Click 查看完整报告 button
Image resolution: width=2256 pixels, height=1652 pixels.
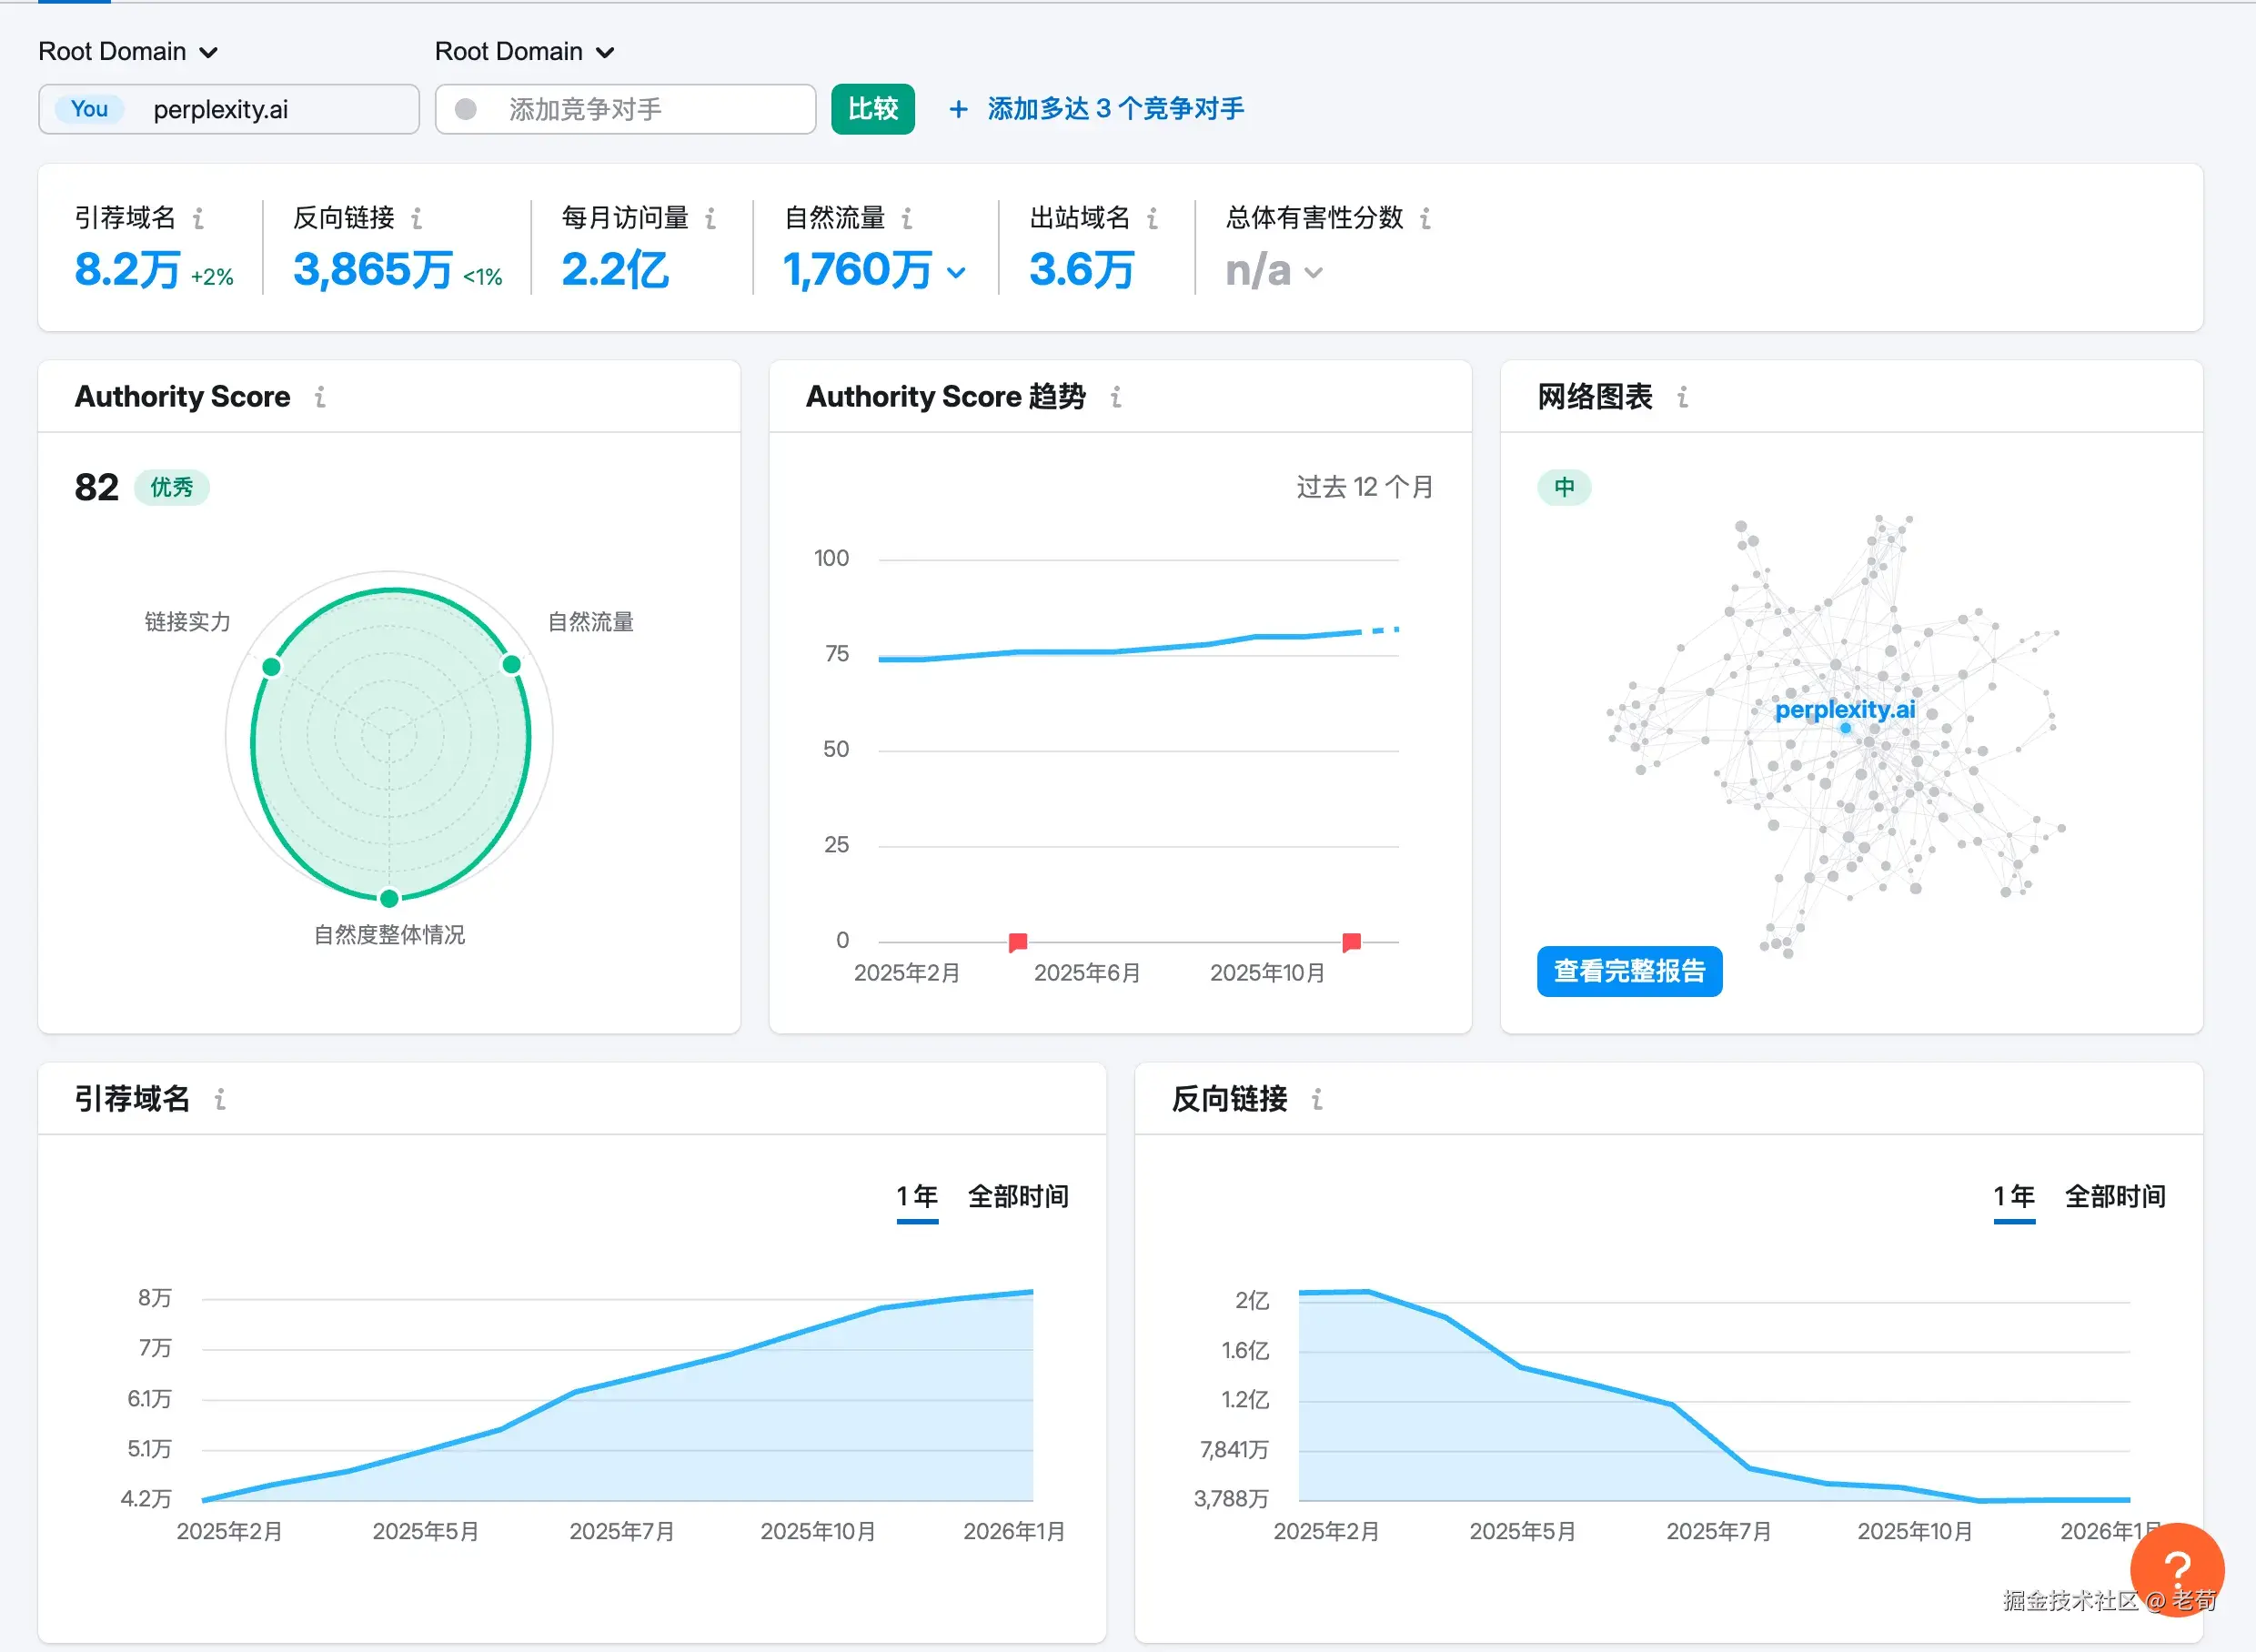coord(1629,970)
